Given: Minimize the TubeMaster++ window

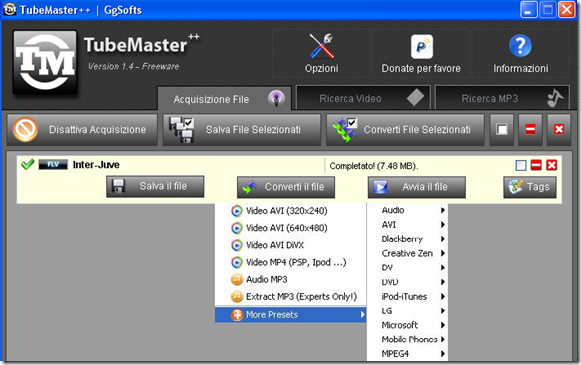Looking at the screenshot, I should 528,10.
